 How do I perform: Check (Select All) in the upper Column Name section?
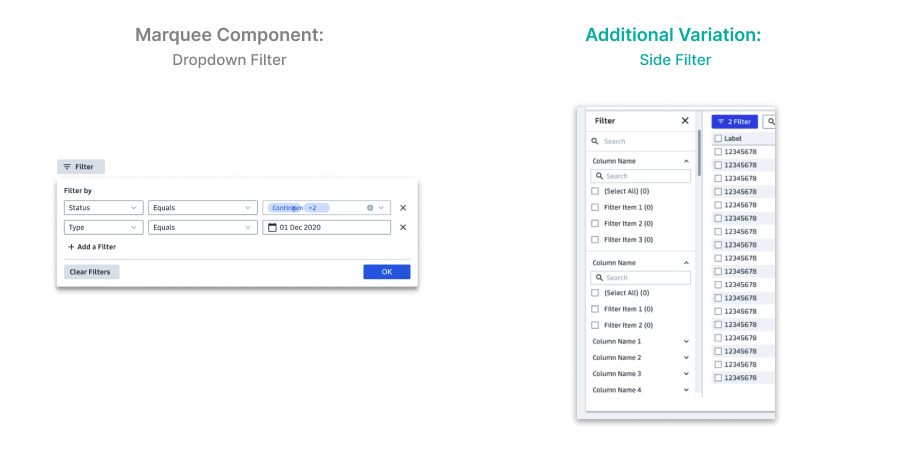595,192
